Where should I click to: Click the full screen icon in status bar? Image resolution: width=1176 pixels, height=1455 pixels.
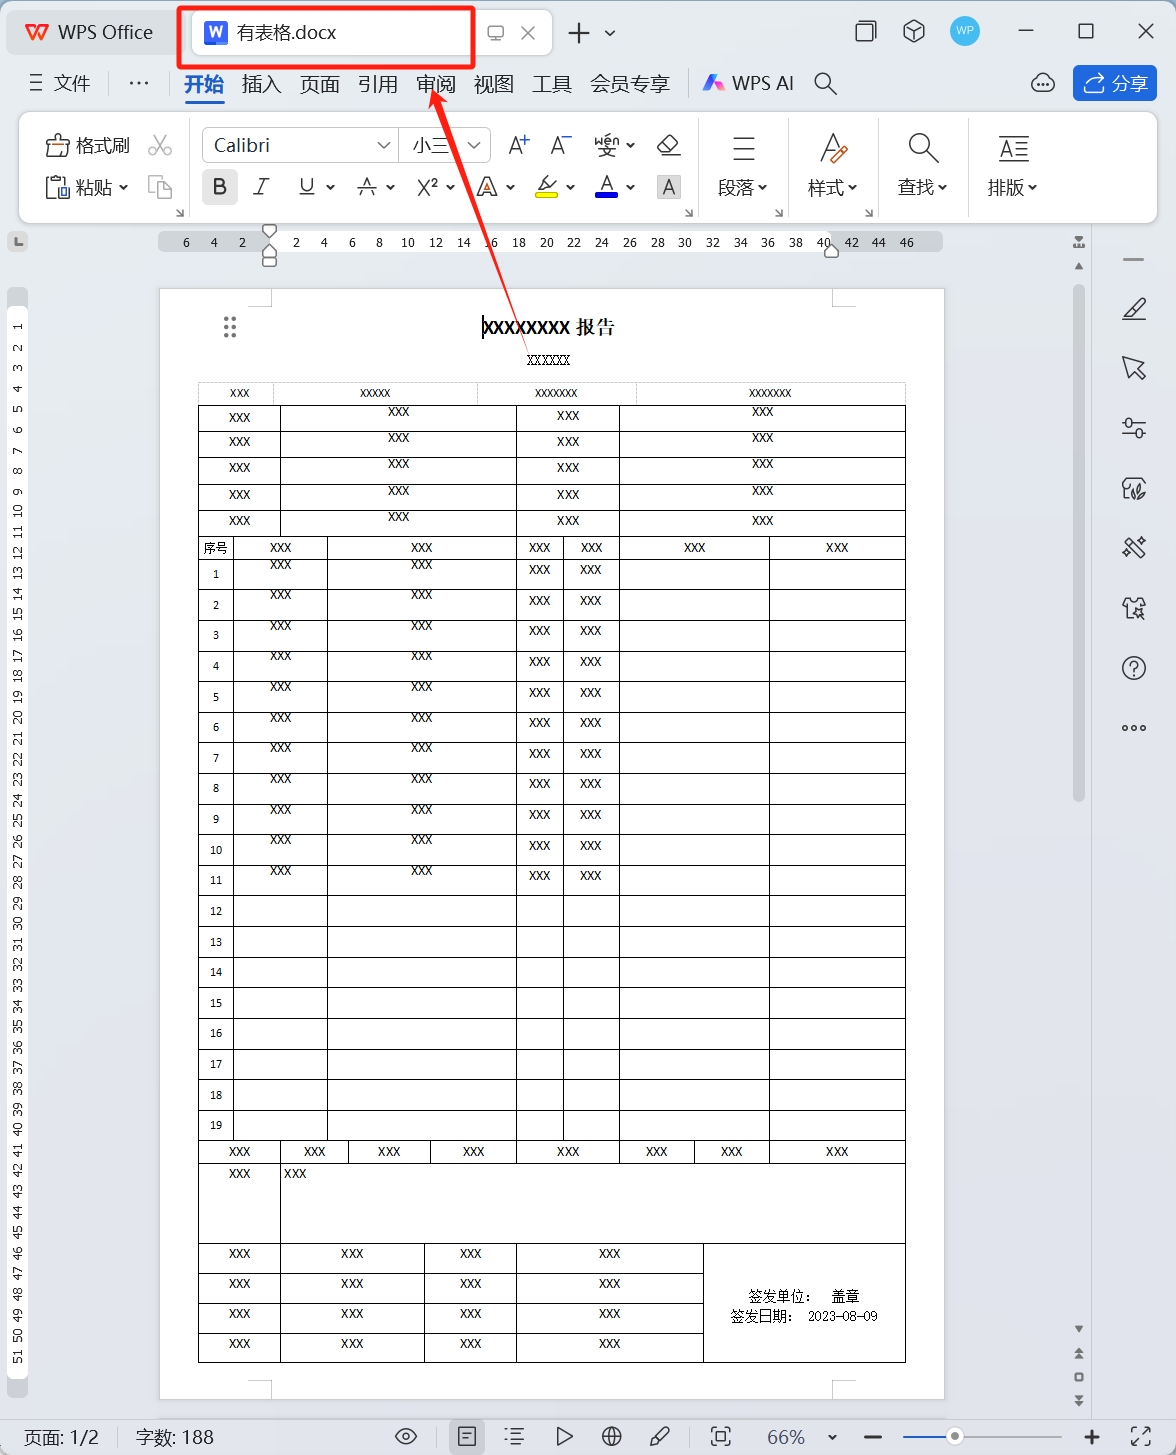point(1140,1437)
